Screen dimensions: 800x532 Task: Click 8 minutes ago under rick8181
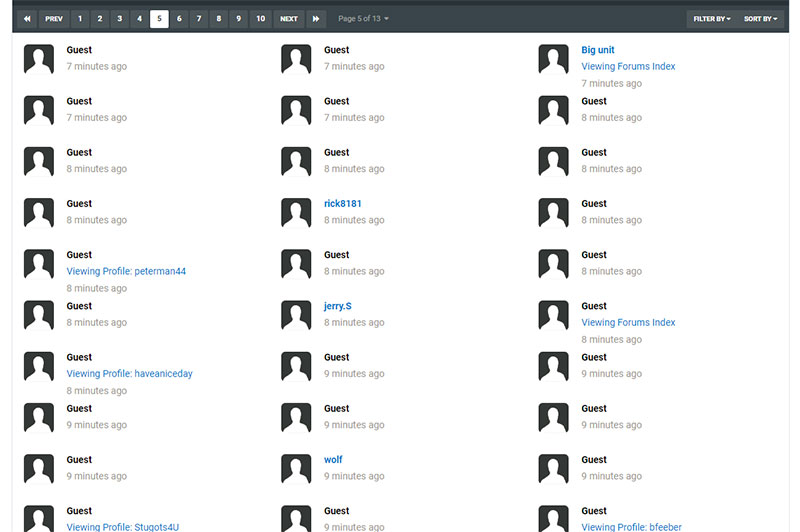[x=354, y=220]
